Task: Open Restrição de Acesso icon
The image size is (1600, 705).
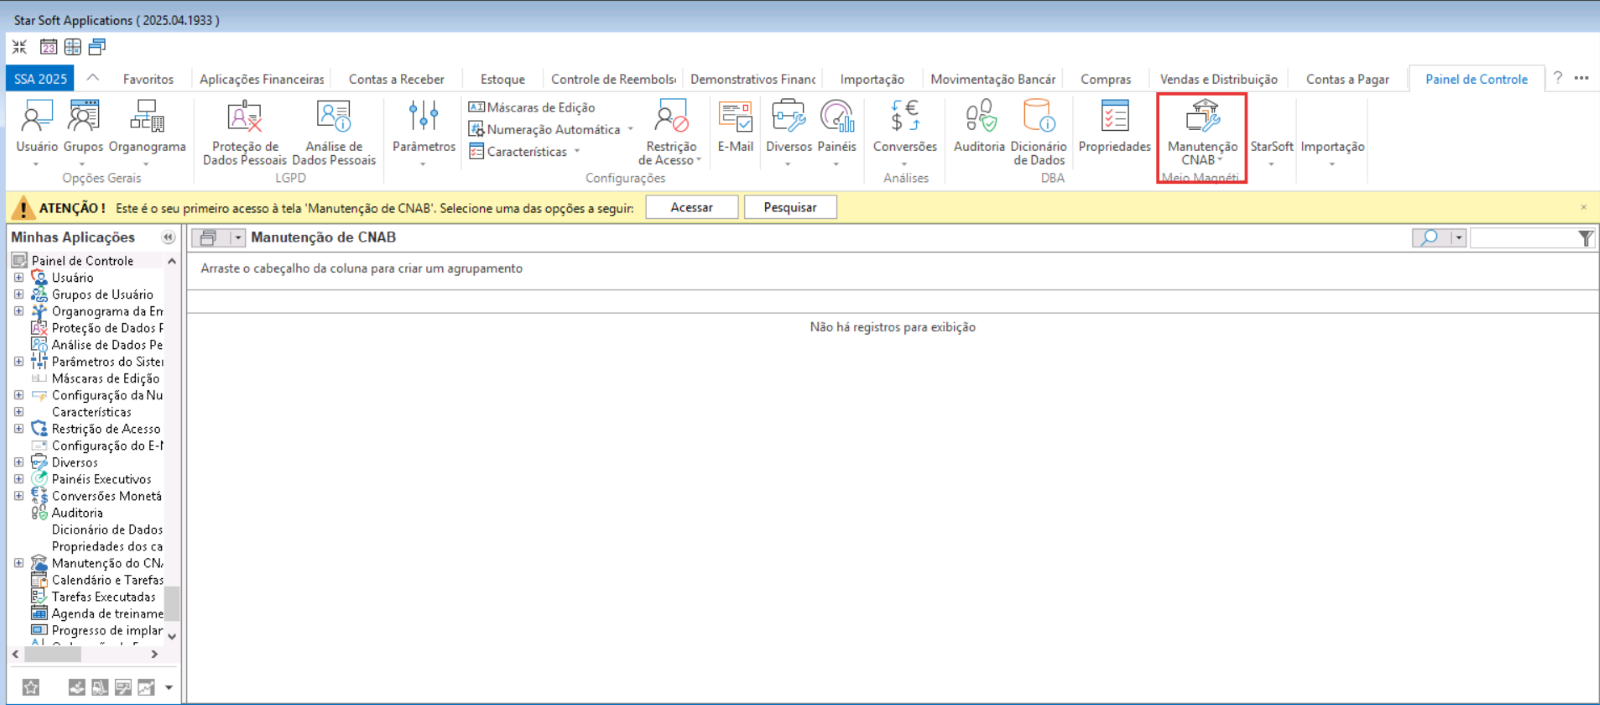Action: tap(671, 117)
